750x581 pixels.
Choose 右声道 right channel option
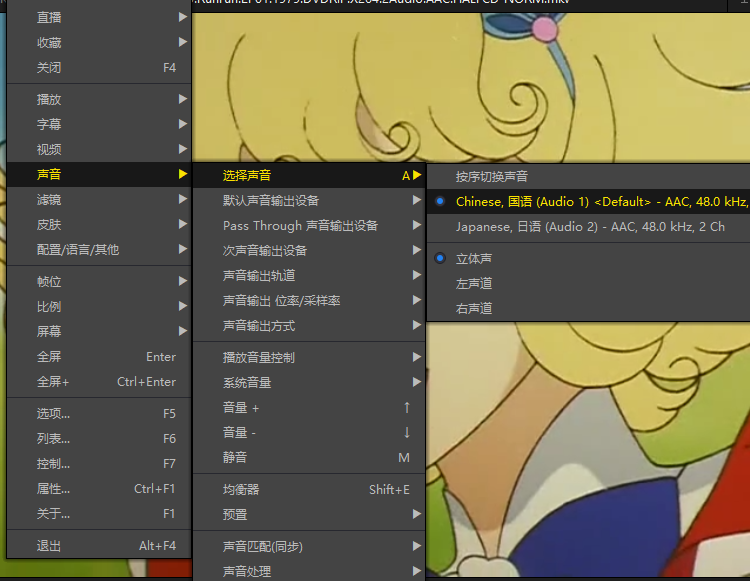click(x=474, y=309)
